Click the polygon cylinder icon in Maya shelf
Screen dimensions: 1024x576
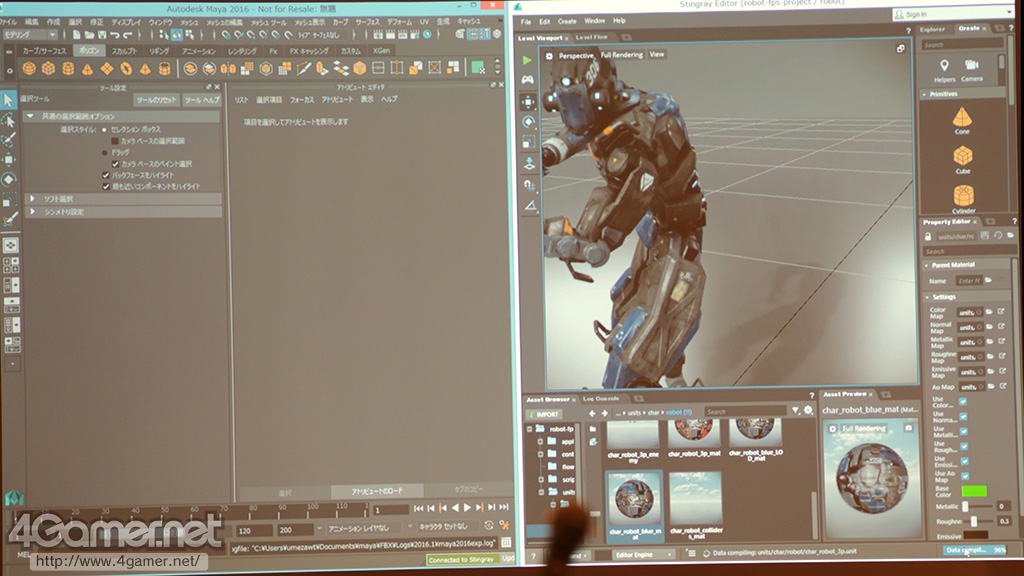coord(68,69)
